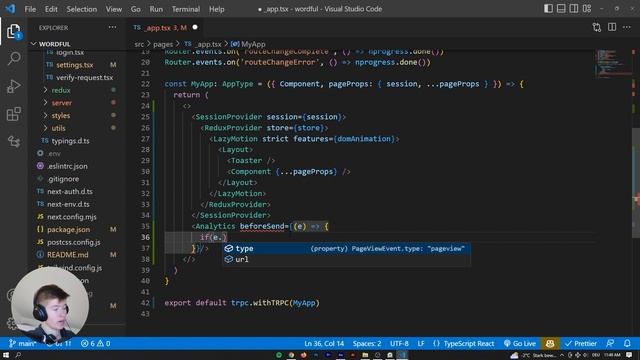Open postcss.config.js file

73,242
